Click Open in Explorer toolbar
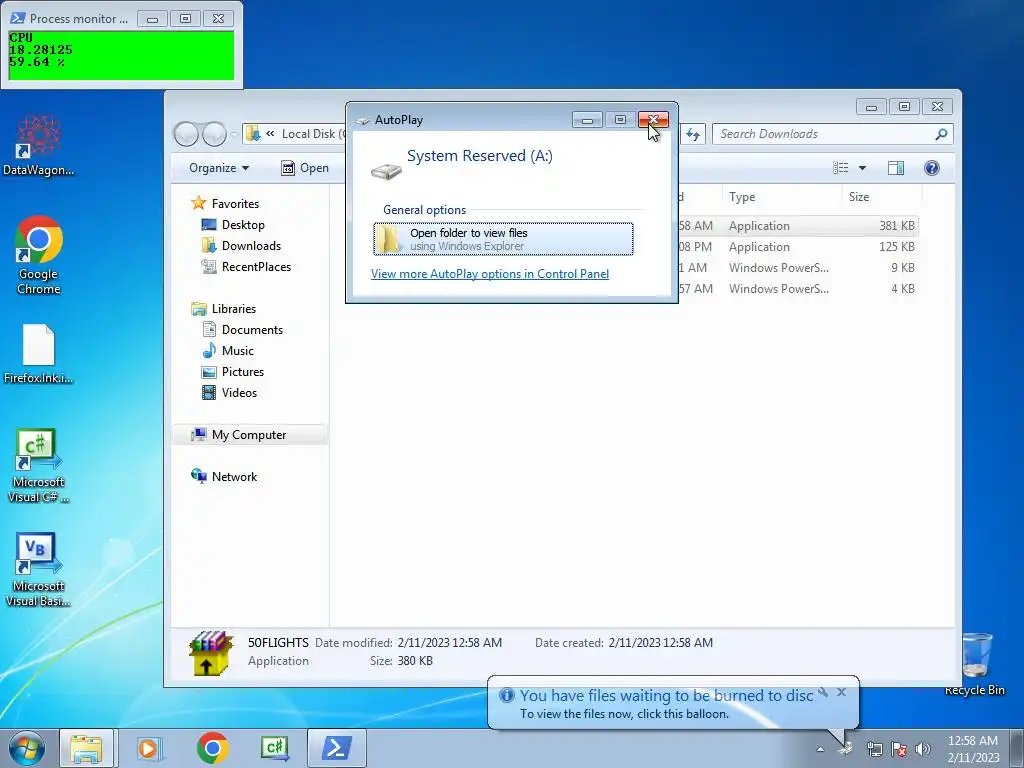 305,168
